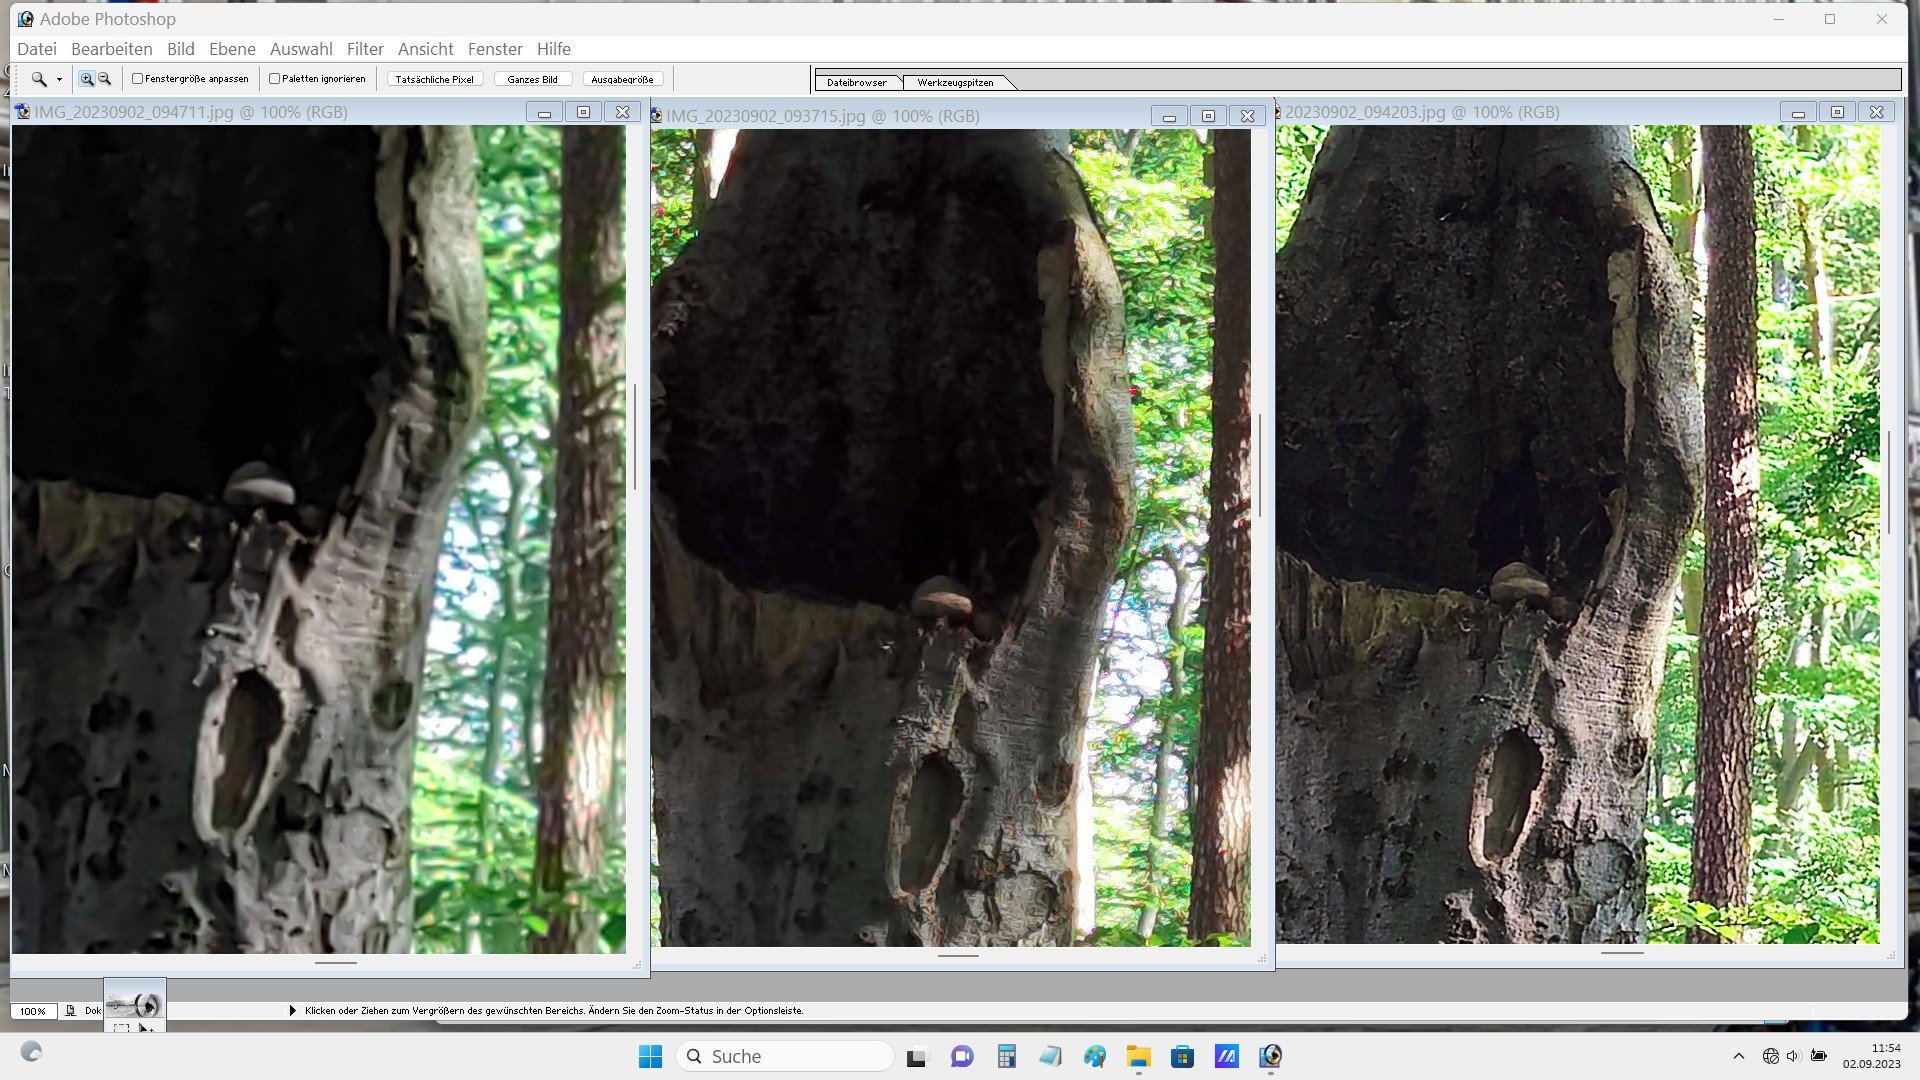Toggle the Paletten ignorieren checkbox

pos(274,79)
